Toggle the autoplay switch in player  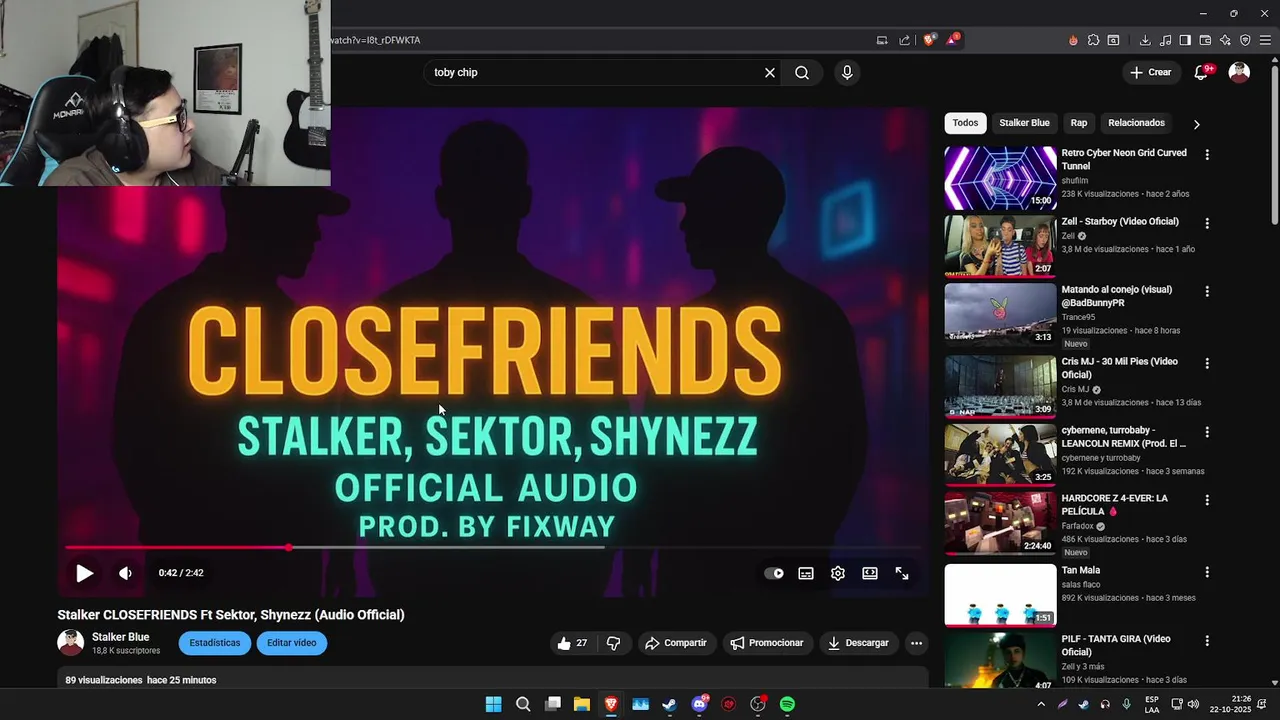click(774, 573)
